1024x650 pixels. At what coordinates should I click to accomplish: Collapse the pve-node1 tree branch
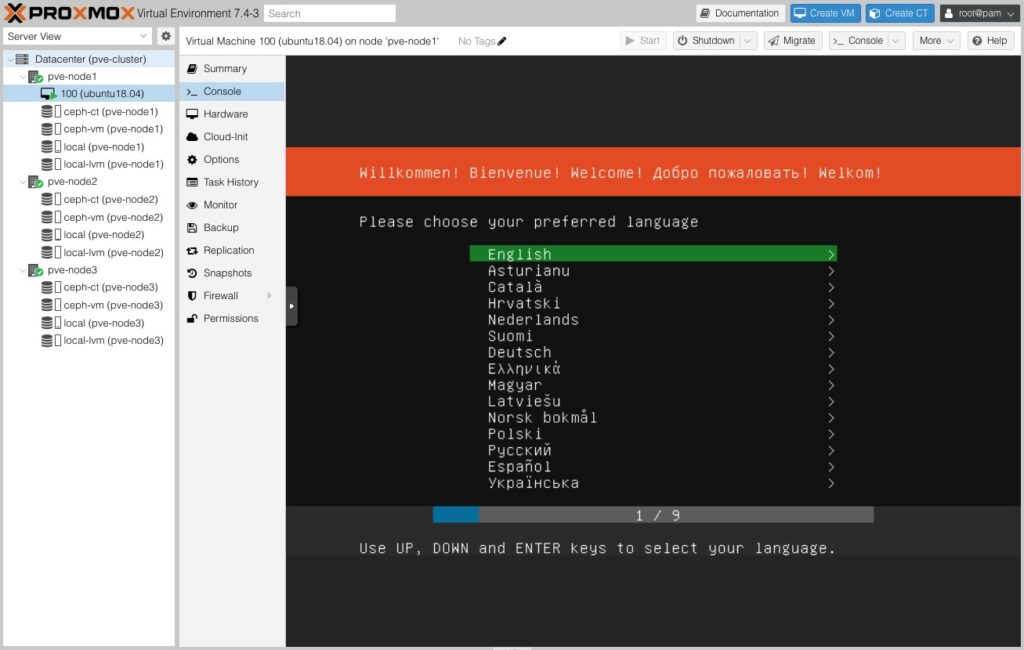[x=23, y=76]
